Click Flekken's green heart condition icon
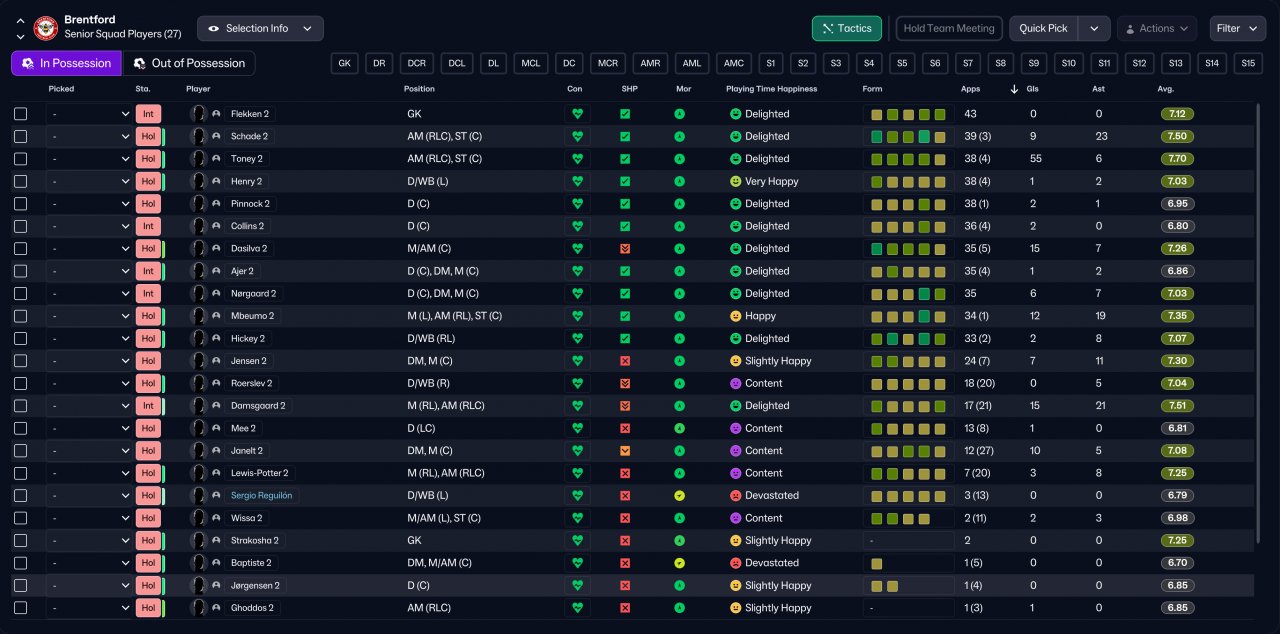The image size is (1280, 634). click(x=577, y=114)
